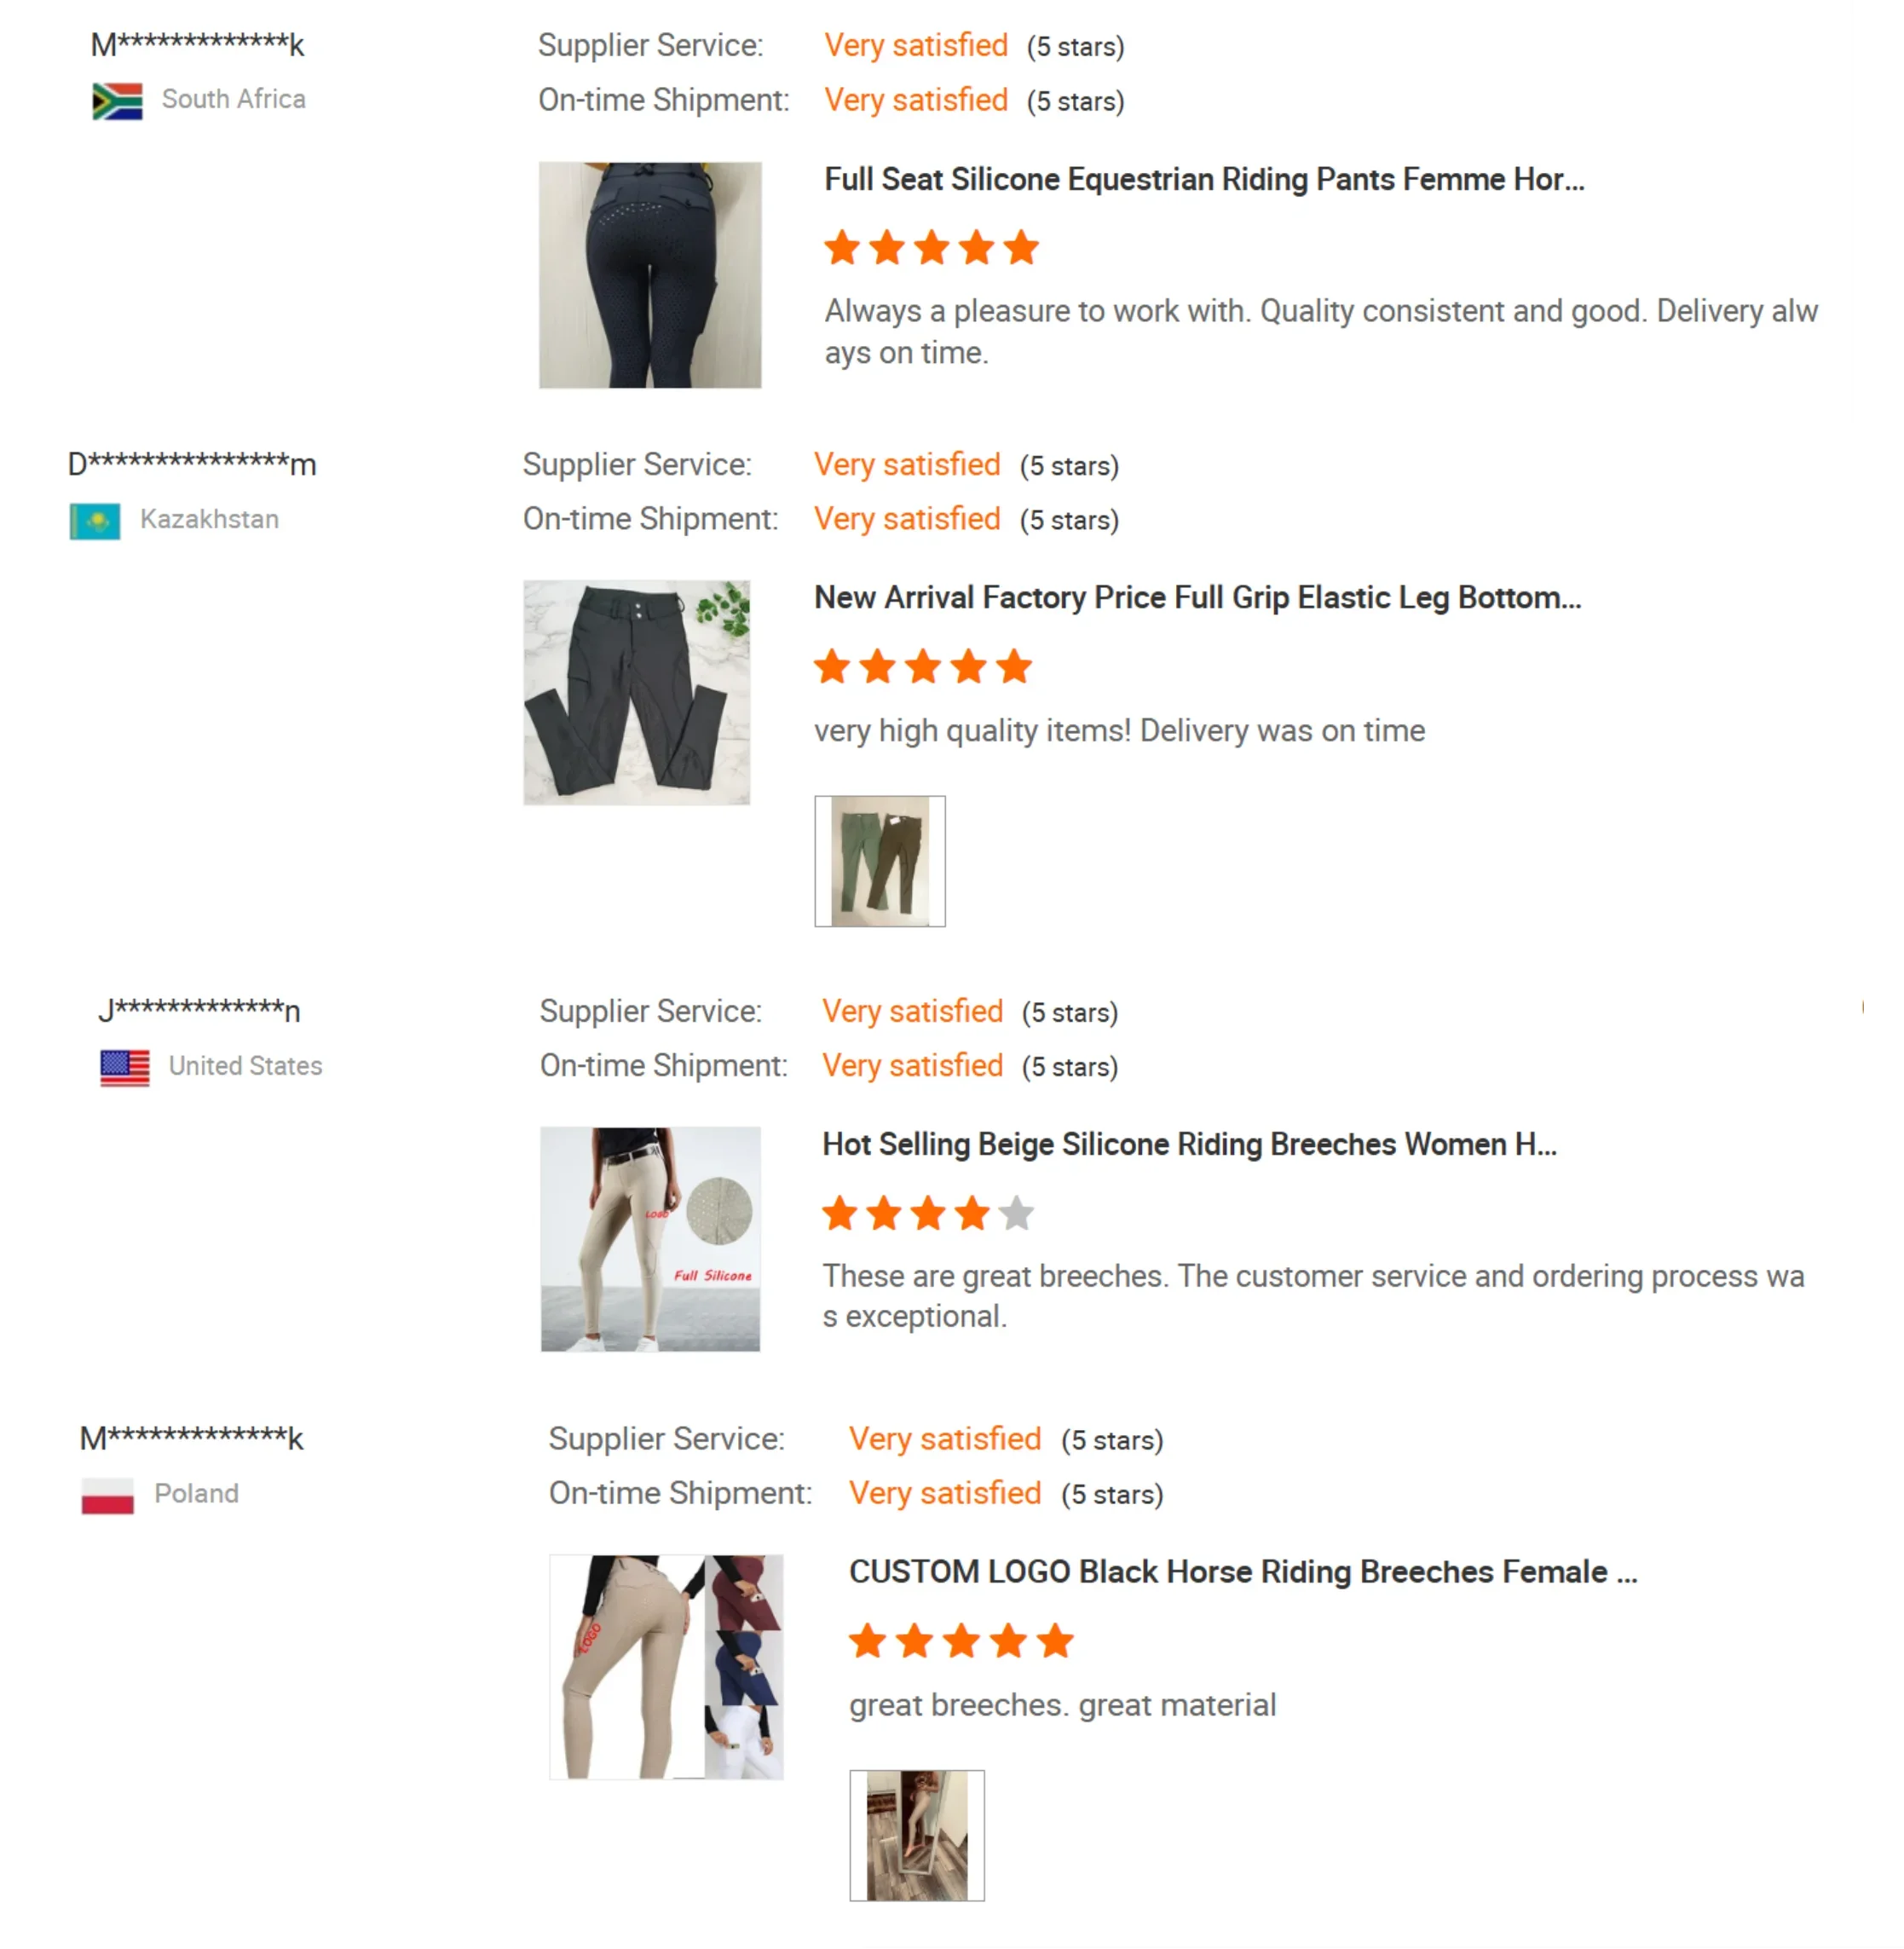View navy riding pants product thumbnail
Screen dimensions: 1904x1949
(x=650, y=275)
